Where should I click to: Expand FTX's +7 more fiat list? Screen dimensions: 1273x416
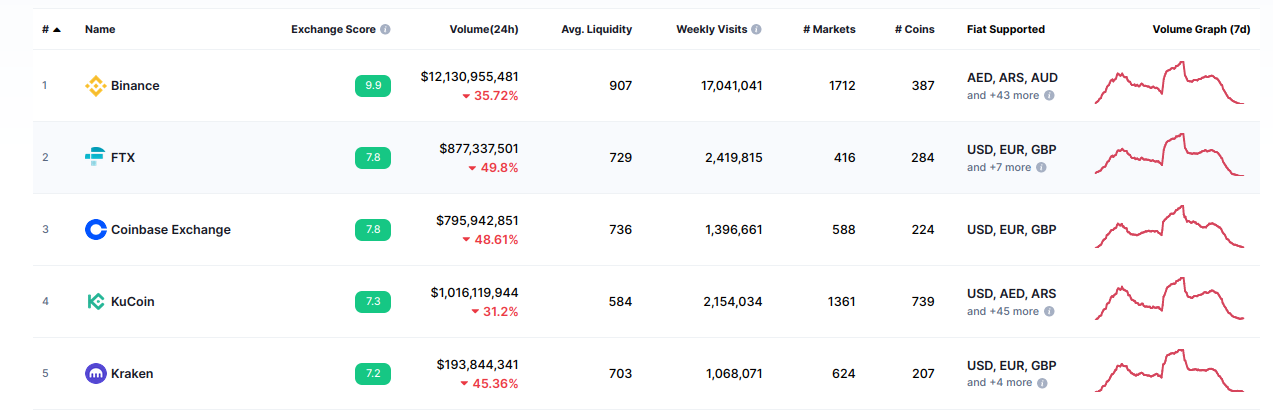pyautogui.click(x=998, y=168)
